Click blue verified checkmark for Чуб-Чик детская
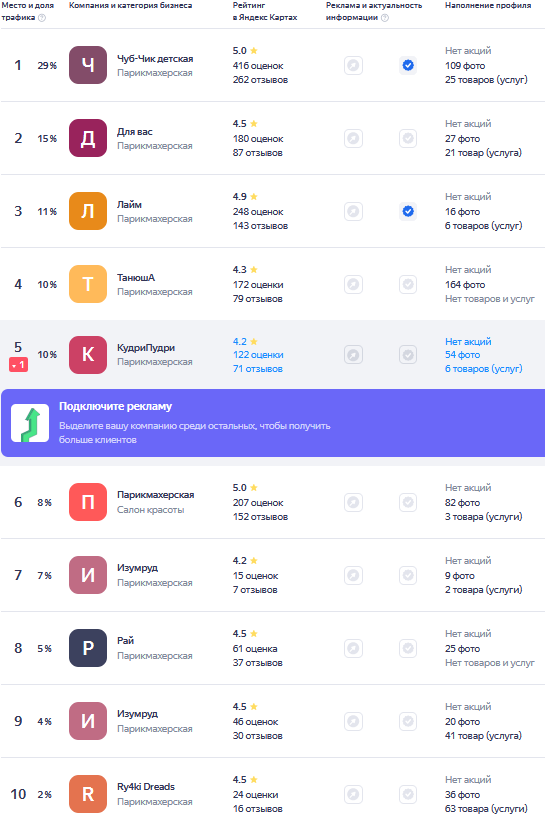The height and width of the screenshot is (825, 545). pos(408,65)
